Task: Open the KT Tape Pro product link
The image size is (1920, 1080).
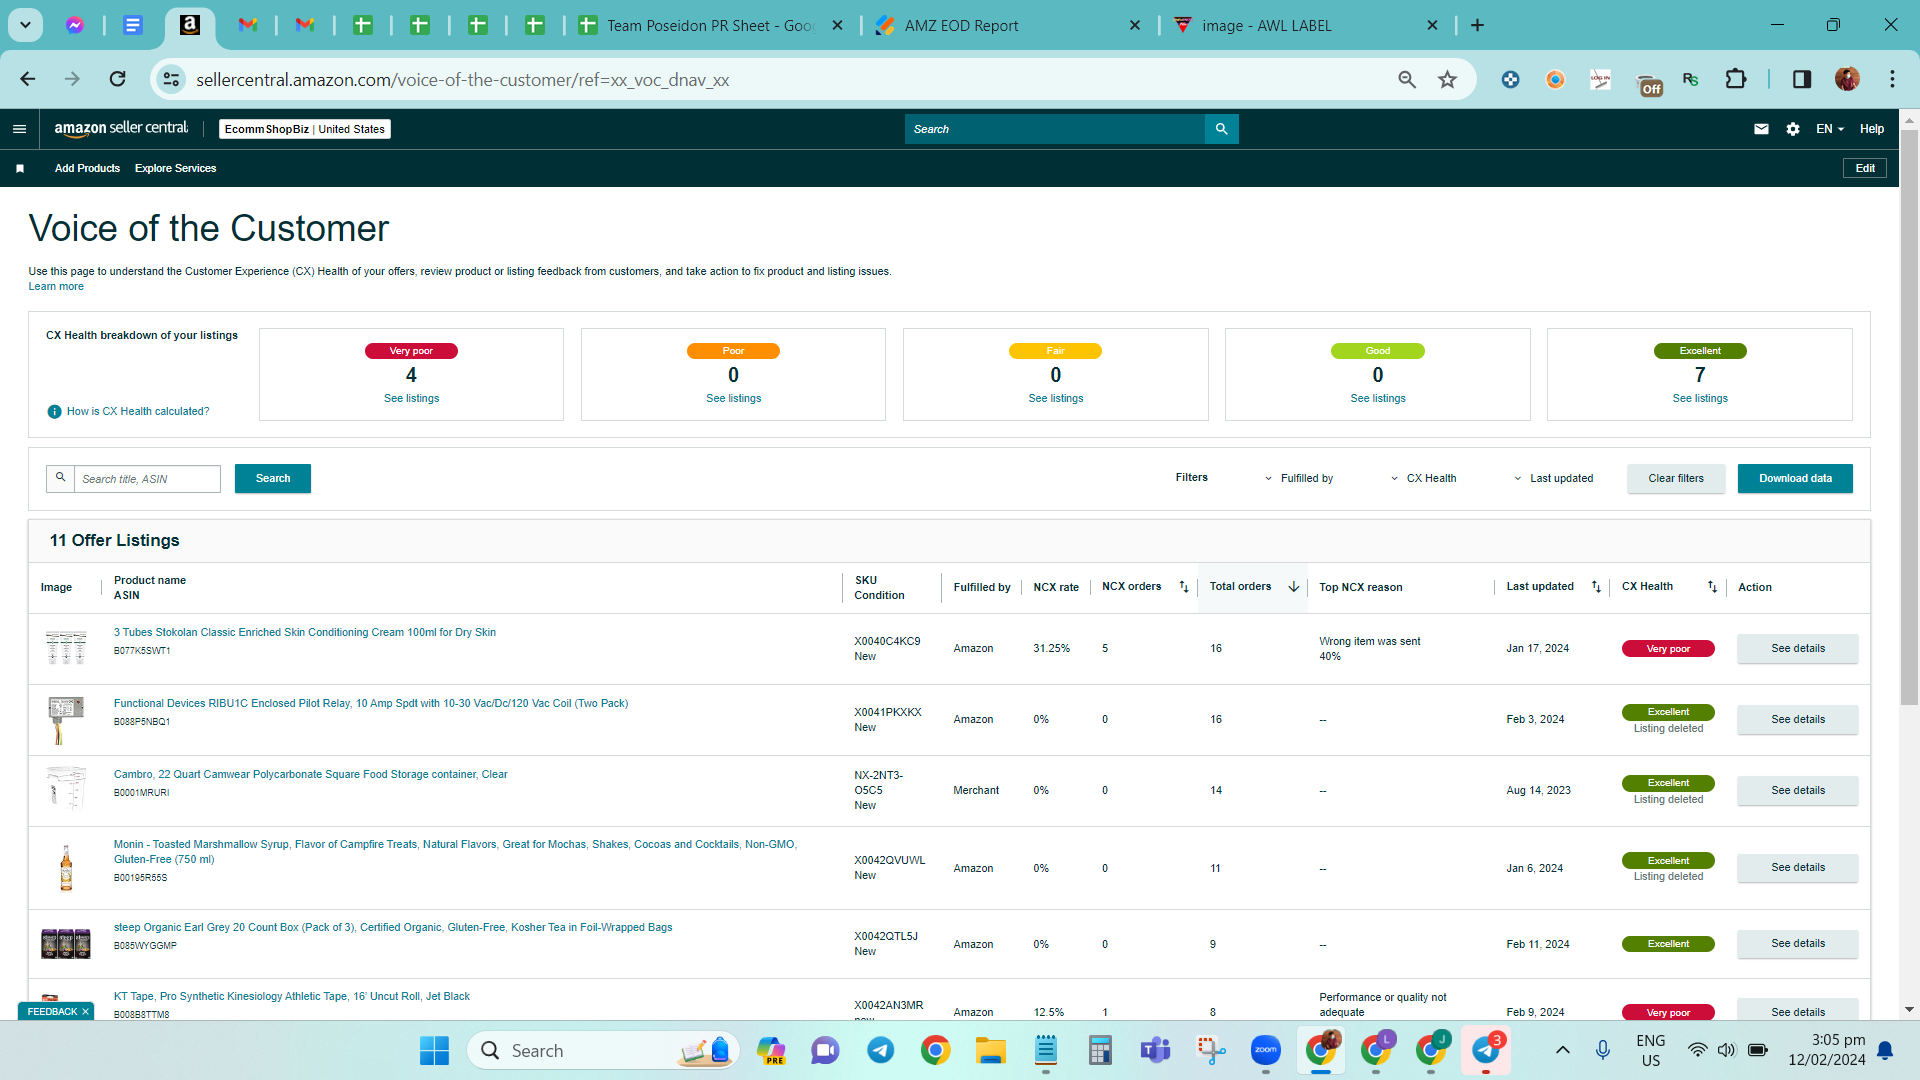Action: click(292, 997)
